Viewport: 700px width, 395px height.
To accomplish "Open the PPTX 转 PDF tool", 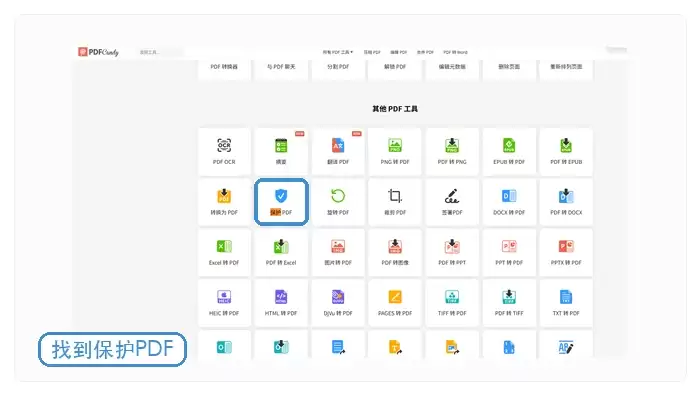I will pyautogui.click(x=566, y=253).
